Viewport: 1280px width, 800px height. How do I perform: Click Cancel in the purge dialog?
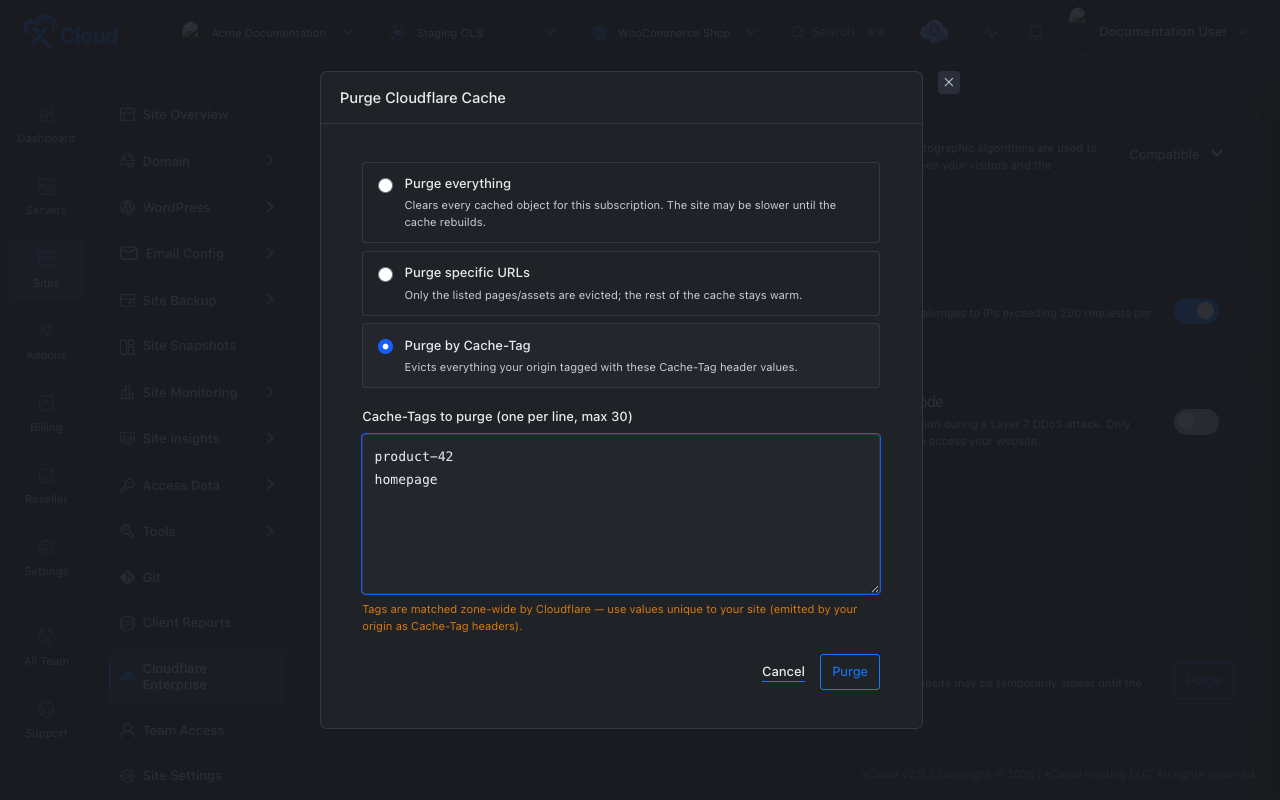[x=783, y=672]
